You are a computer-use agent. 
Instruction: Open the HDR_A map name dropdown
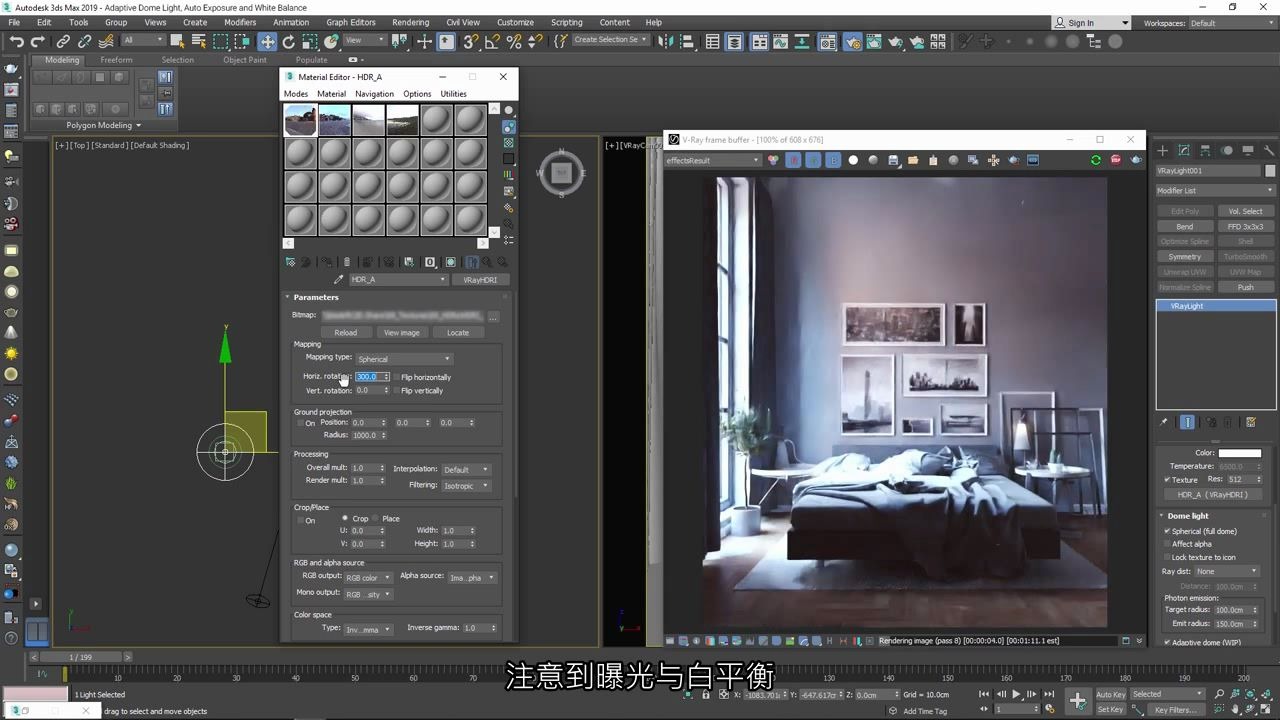point(398,280)
